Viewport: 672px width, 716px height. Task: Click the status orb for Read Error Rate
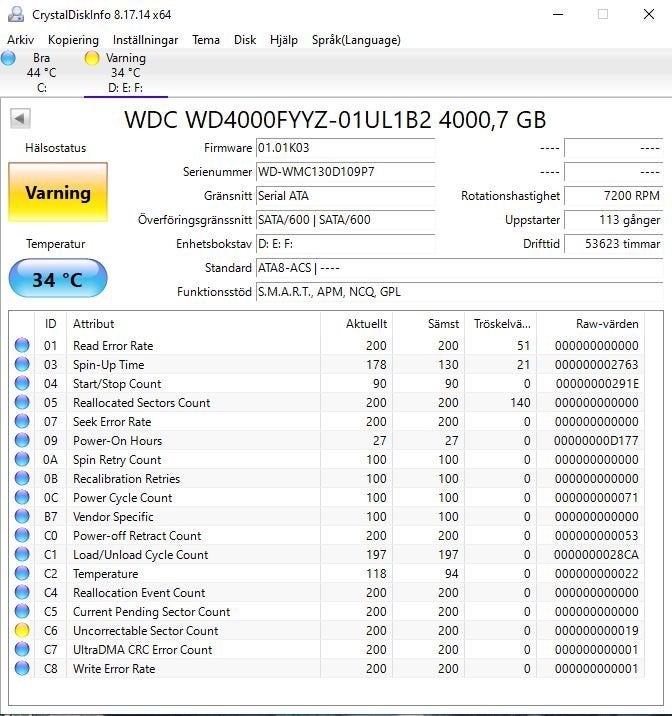pyautogui.click(x=22, y=345)
